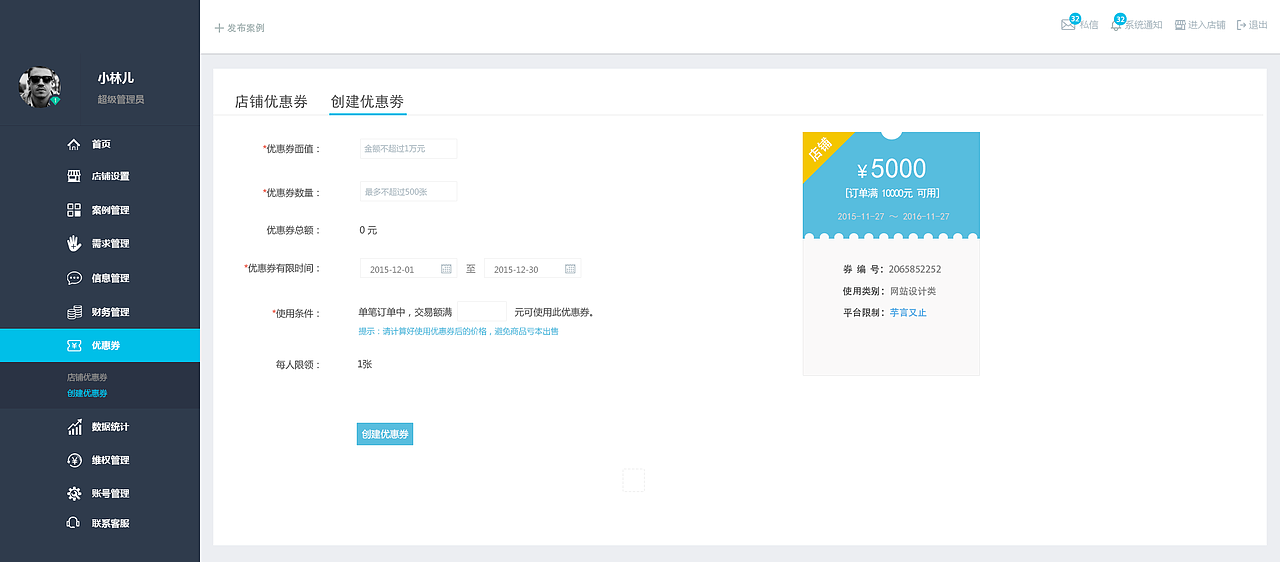This screenshot has width=1280, height=562.
Task: Open 数据统计 chart icon
Action: (x=74, y=427)
